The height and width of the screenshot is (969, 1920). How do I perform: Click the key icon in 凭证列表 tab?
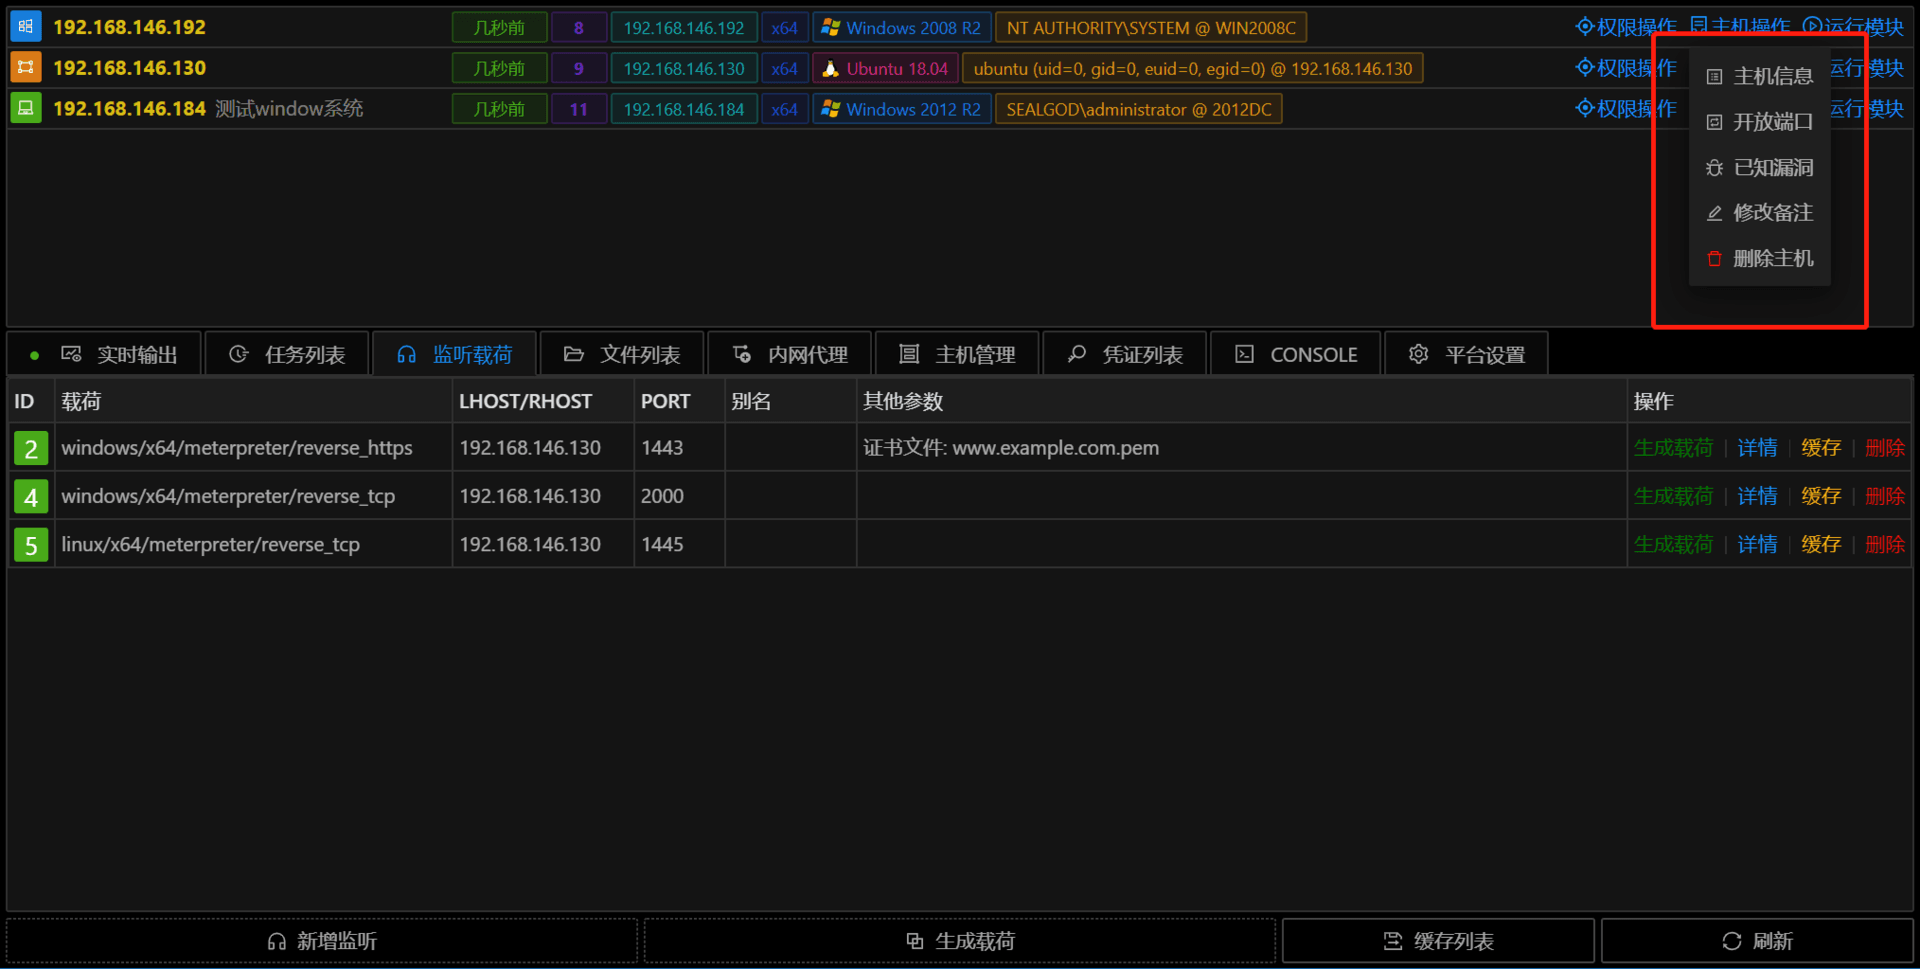tap(1076, 354)
